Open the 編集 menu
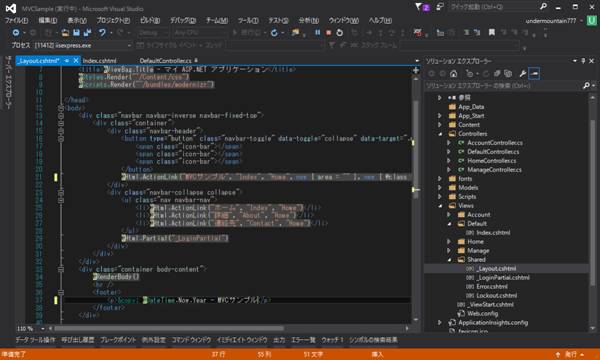This screenshot has width=600, height=360. tap(48, 20)
